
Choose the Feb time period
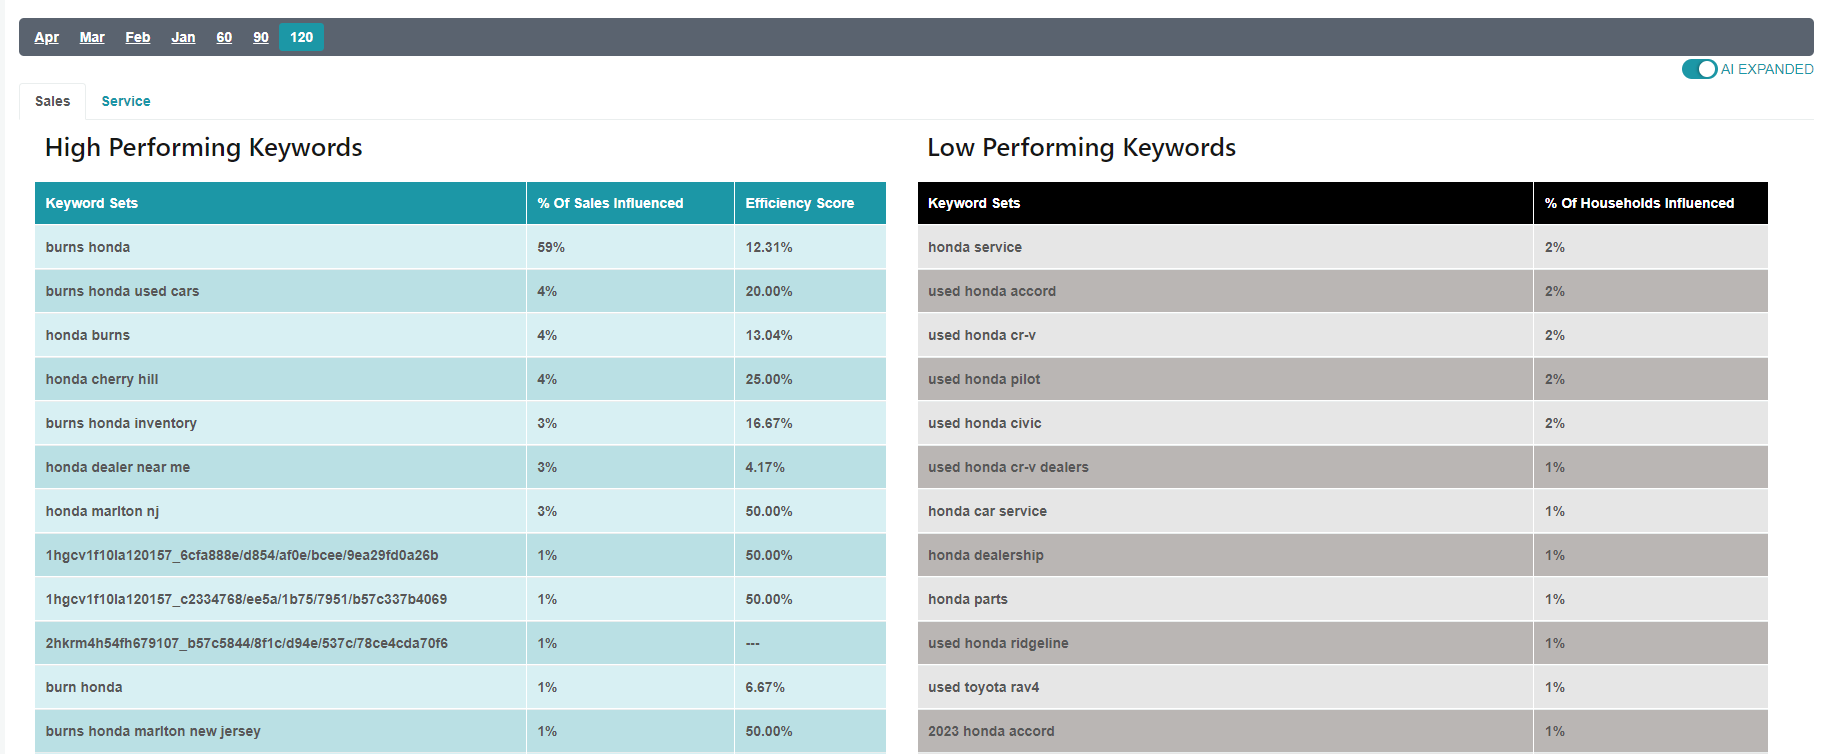tap(137, 37)
